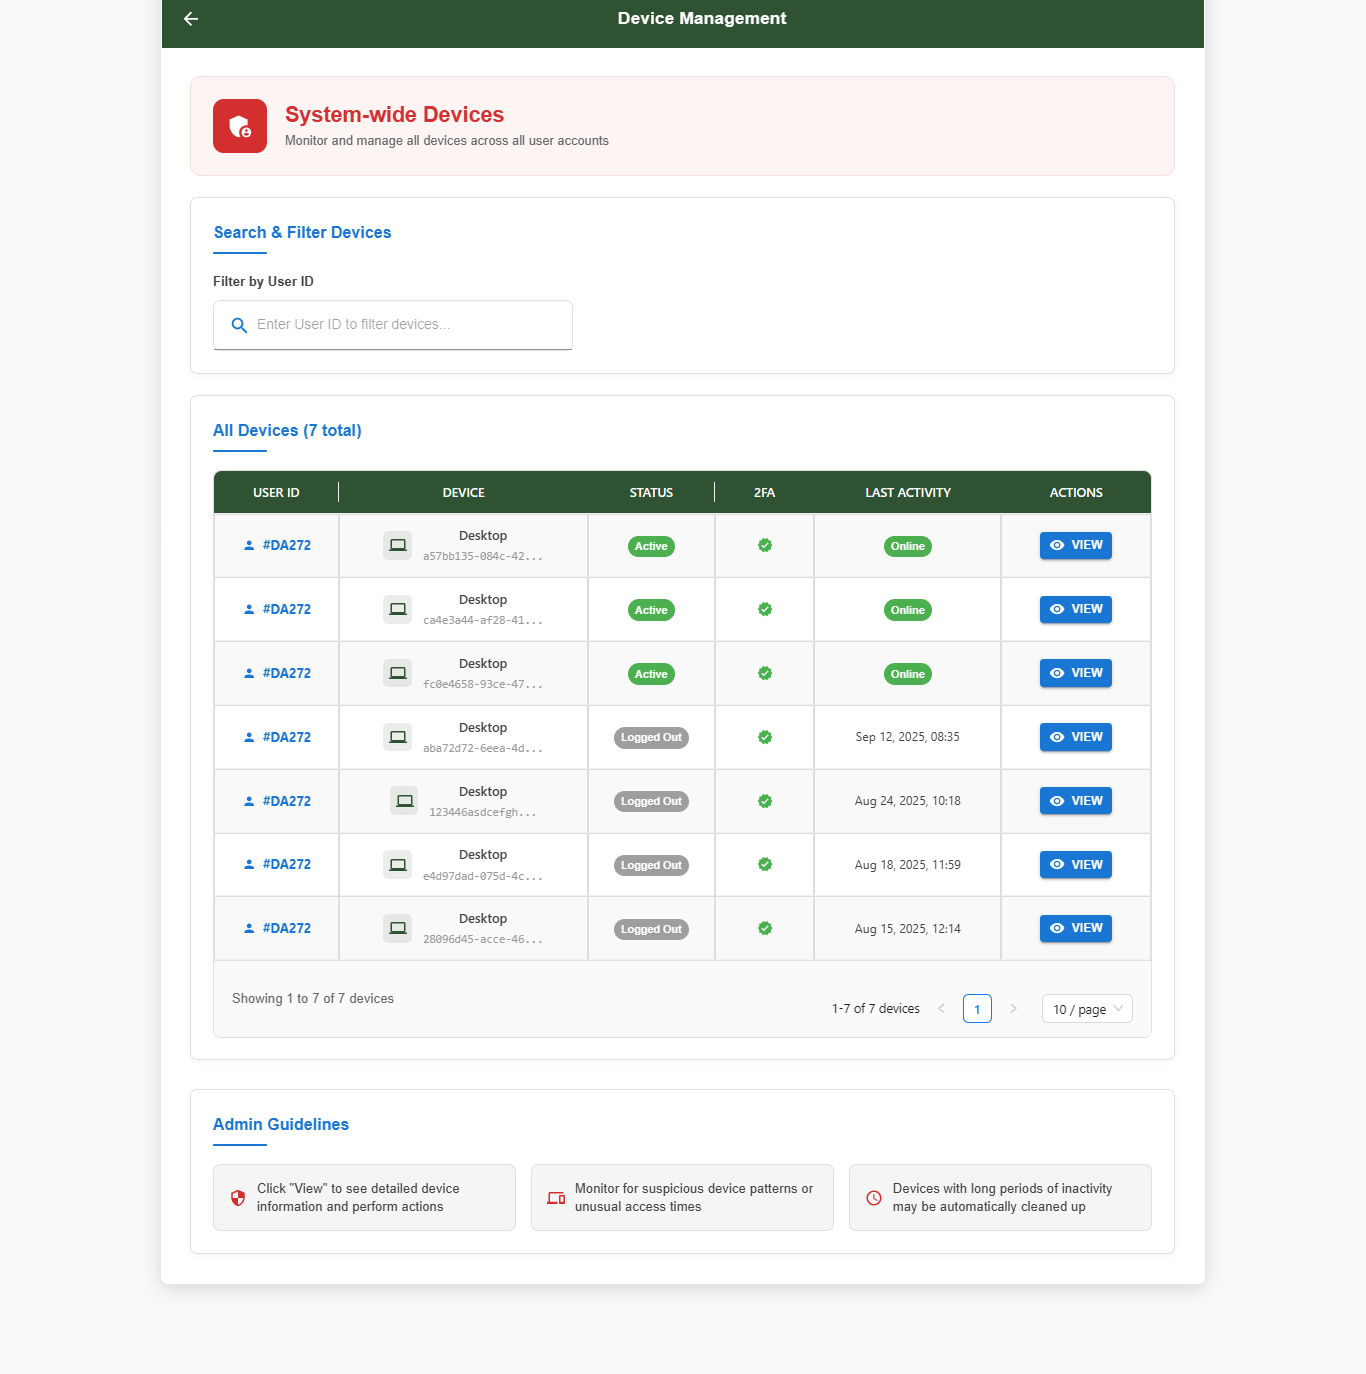Click 2FA verified checkmark on first row
1366x1374 pixels.
pos(765,546)
